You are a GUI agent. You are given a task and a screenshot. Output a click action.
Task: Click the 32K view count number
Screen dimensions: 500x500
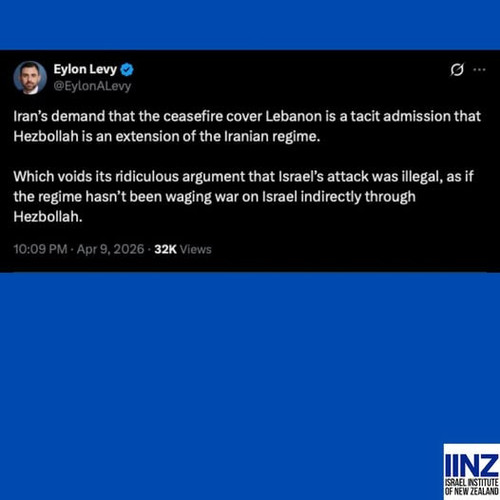(x=165, y=249)
